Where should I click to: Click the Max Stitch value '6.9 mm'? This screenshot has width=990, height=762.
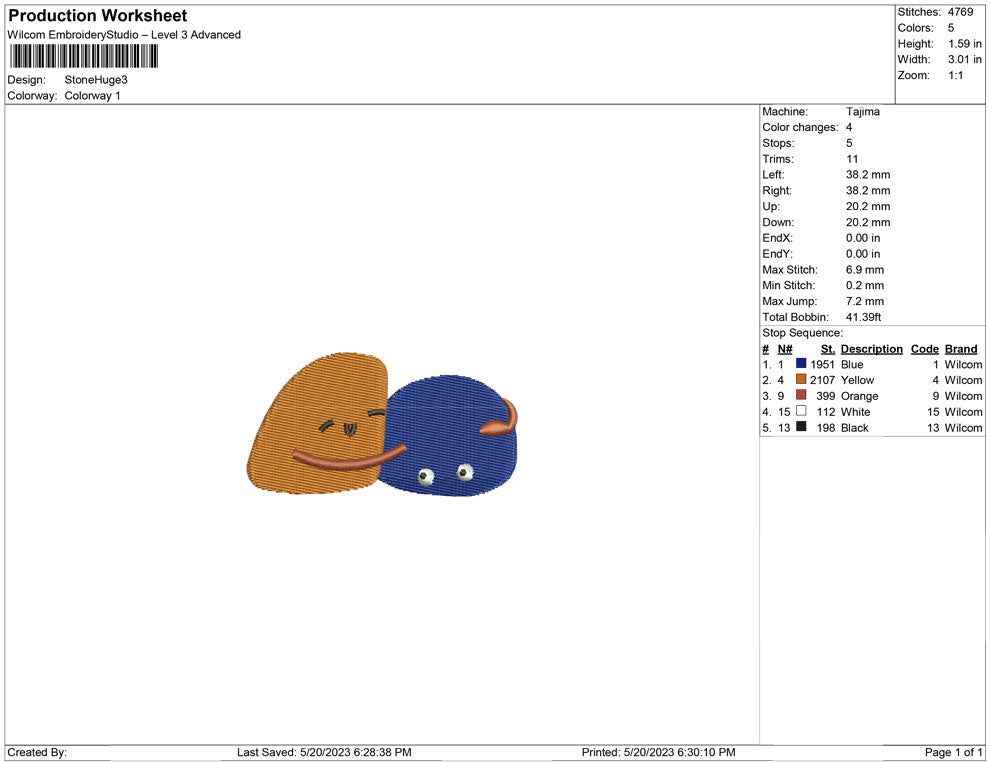tap(865, 270)
